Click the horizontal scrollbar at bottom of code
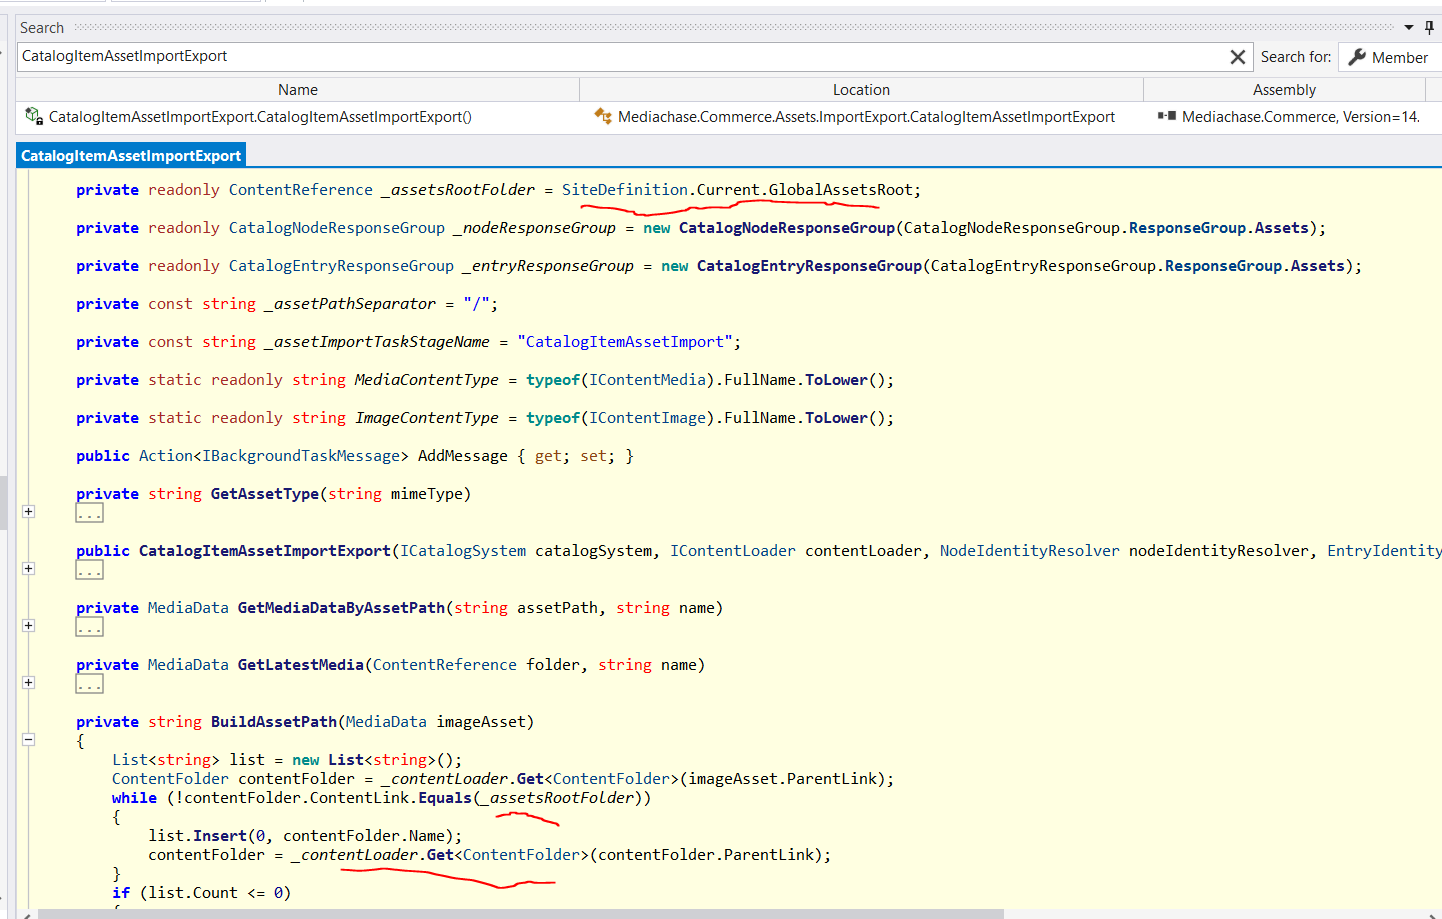Viewport: 1442px width, 919px height. tap(520, 913)
